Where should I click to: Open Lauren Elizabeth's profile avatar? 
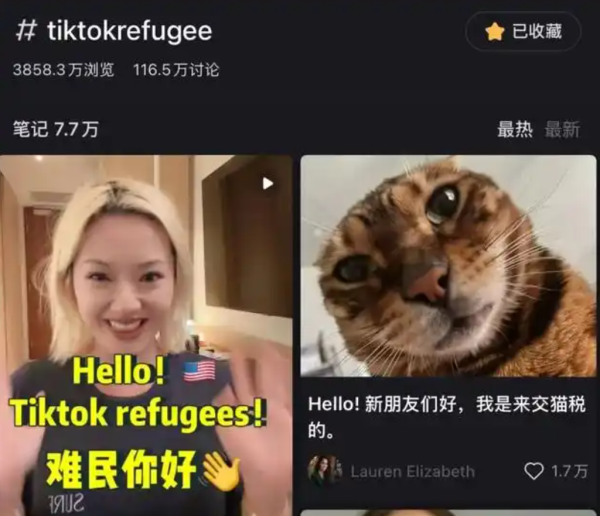[x=324, y=470]
